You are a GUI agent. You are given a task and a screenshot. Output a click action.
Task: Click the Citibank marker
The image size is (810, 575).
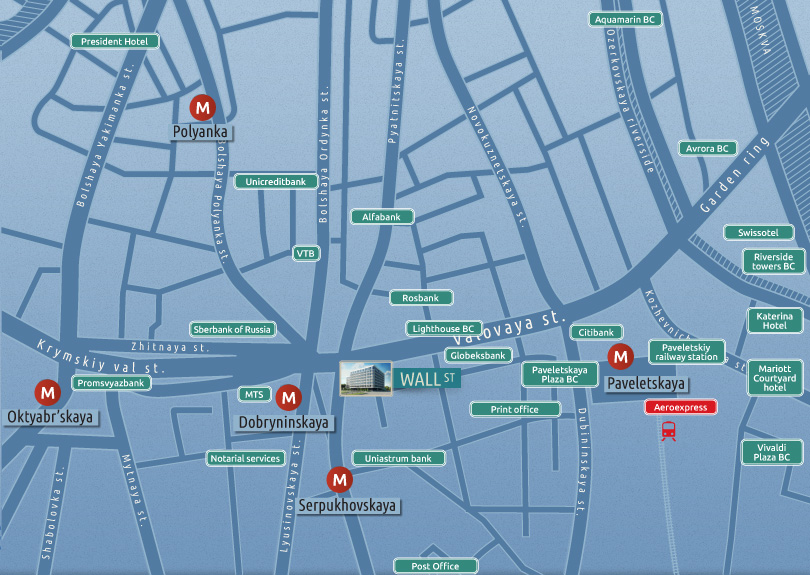[x=596, y=332]
